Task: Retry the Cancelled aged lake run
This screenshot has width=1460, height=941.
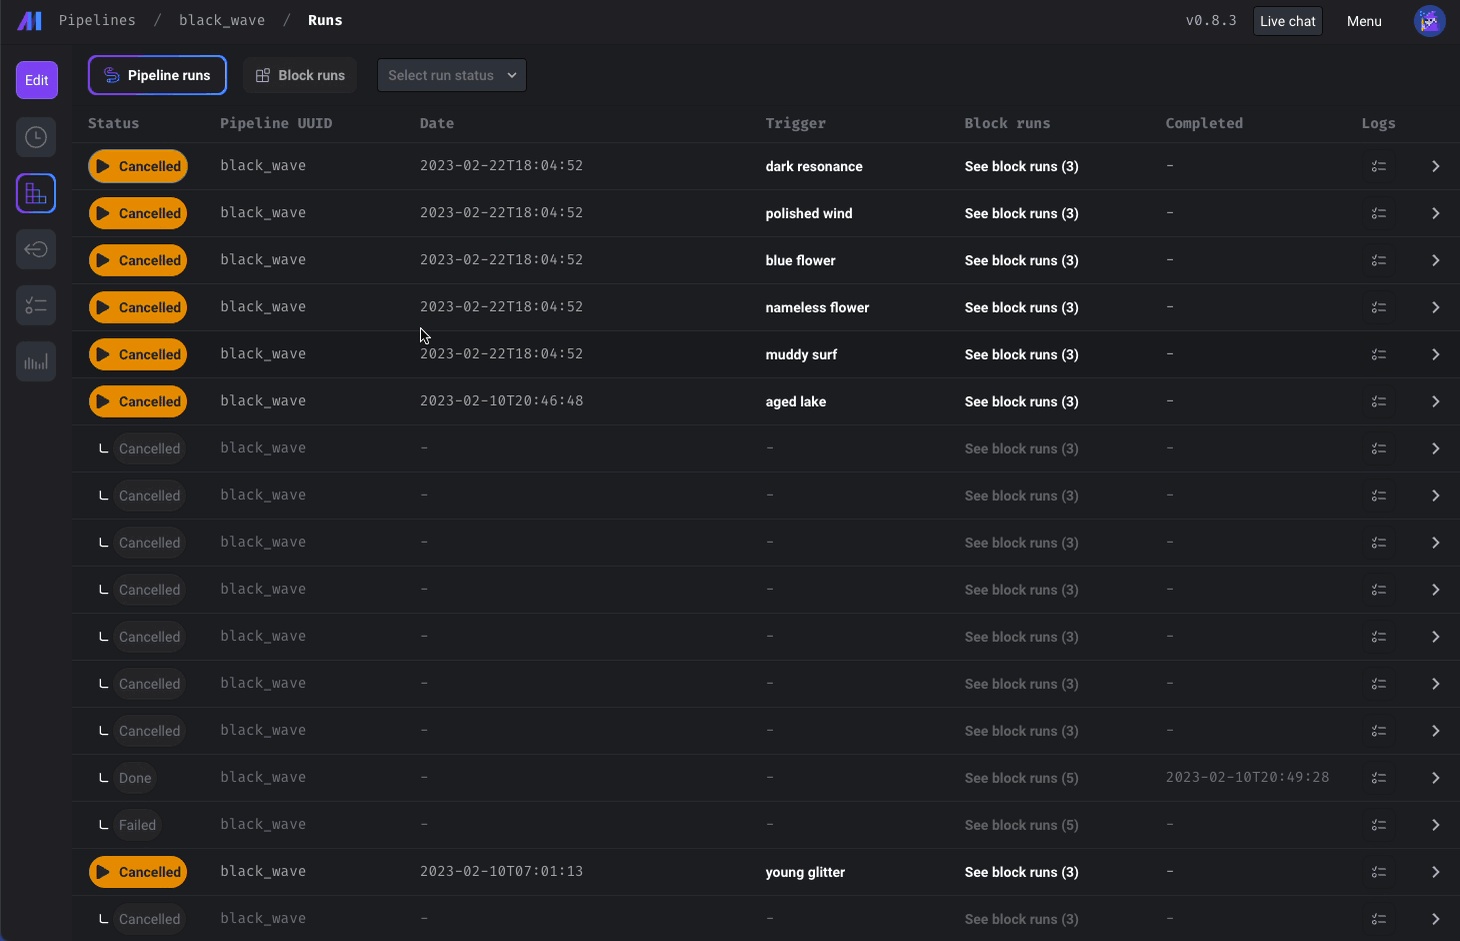Action: [x=138, y=401]
